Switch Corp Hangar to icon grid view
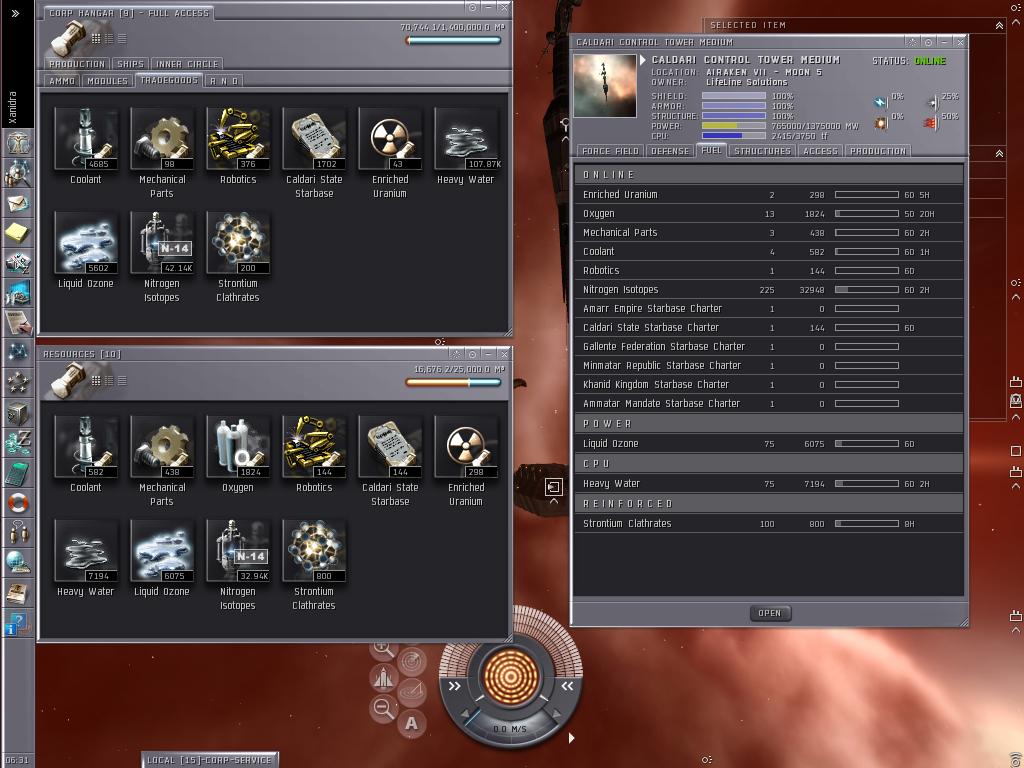The height and width of the screenshot is (768, 1024). 96,39
